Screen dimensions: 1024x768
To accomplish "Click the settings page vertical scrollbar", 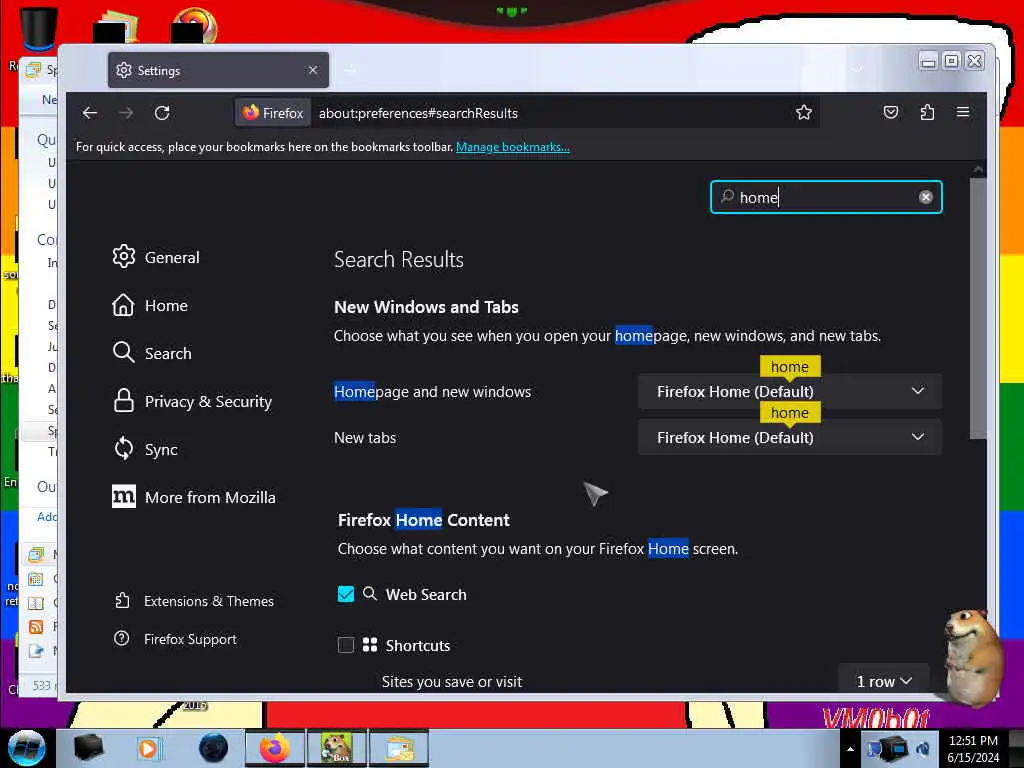I will (978, 308).
